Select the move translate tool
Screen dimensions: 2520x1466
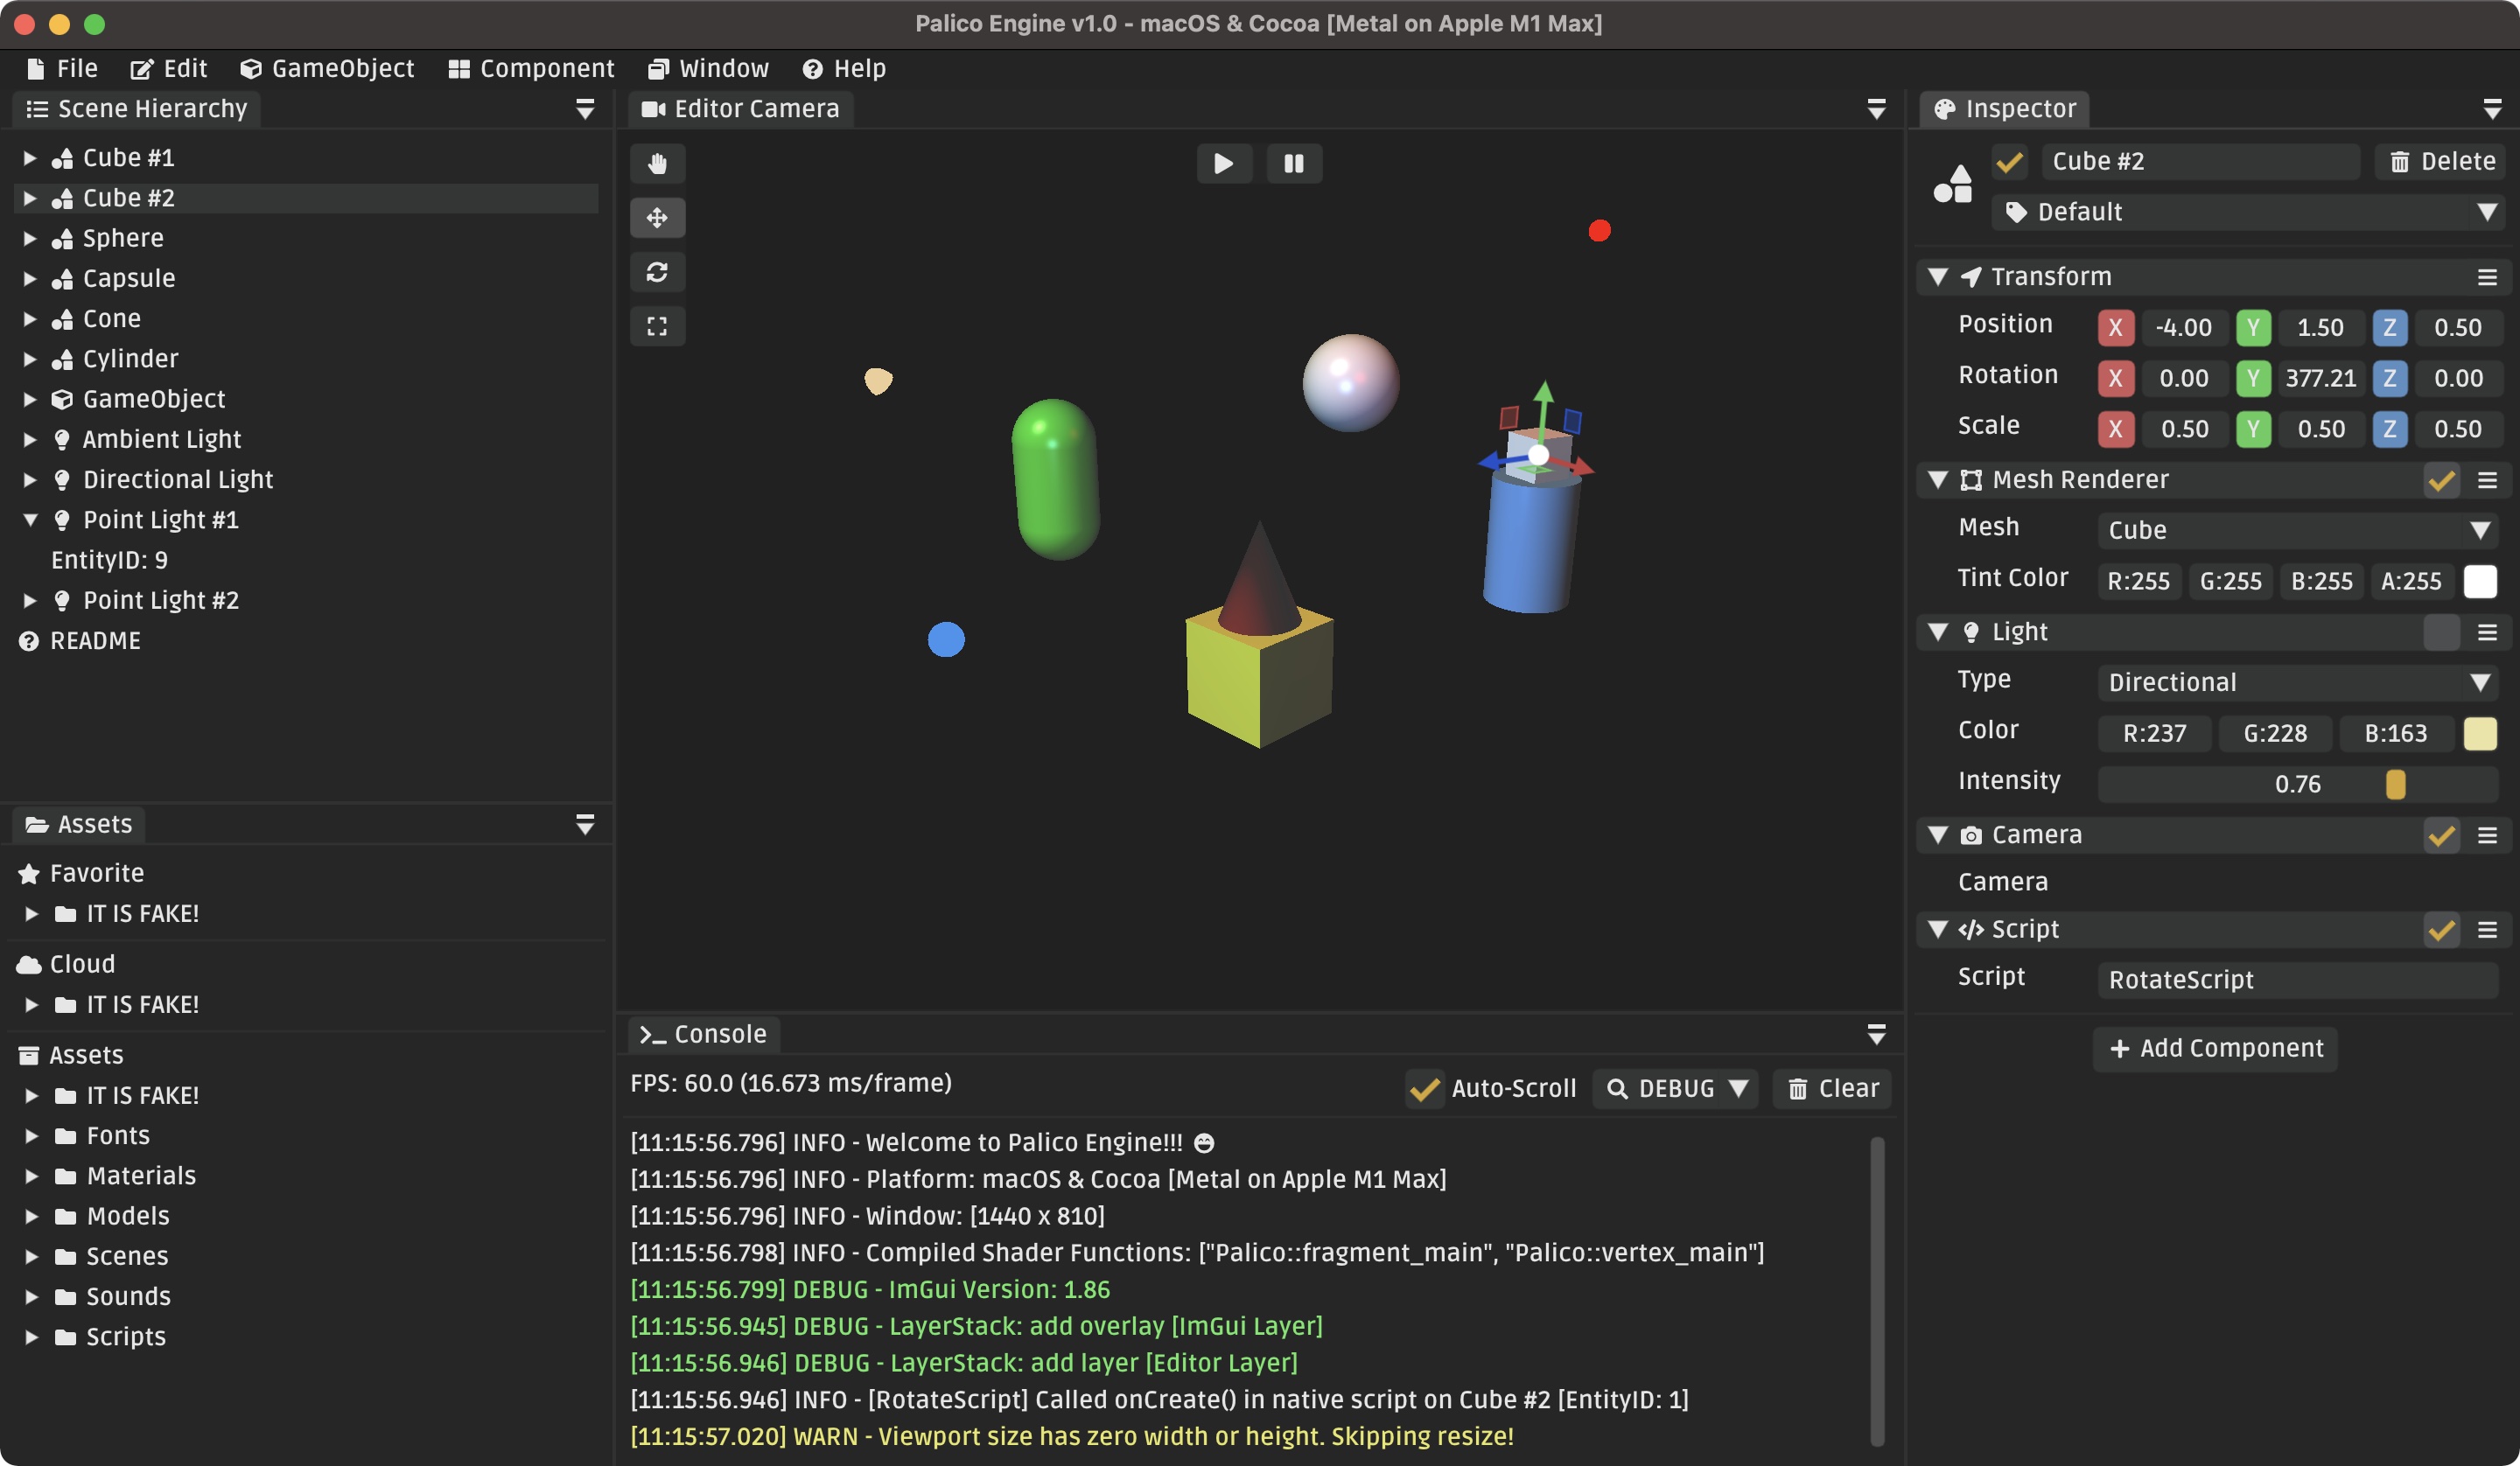coord(657,217)
